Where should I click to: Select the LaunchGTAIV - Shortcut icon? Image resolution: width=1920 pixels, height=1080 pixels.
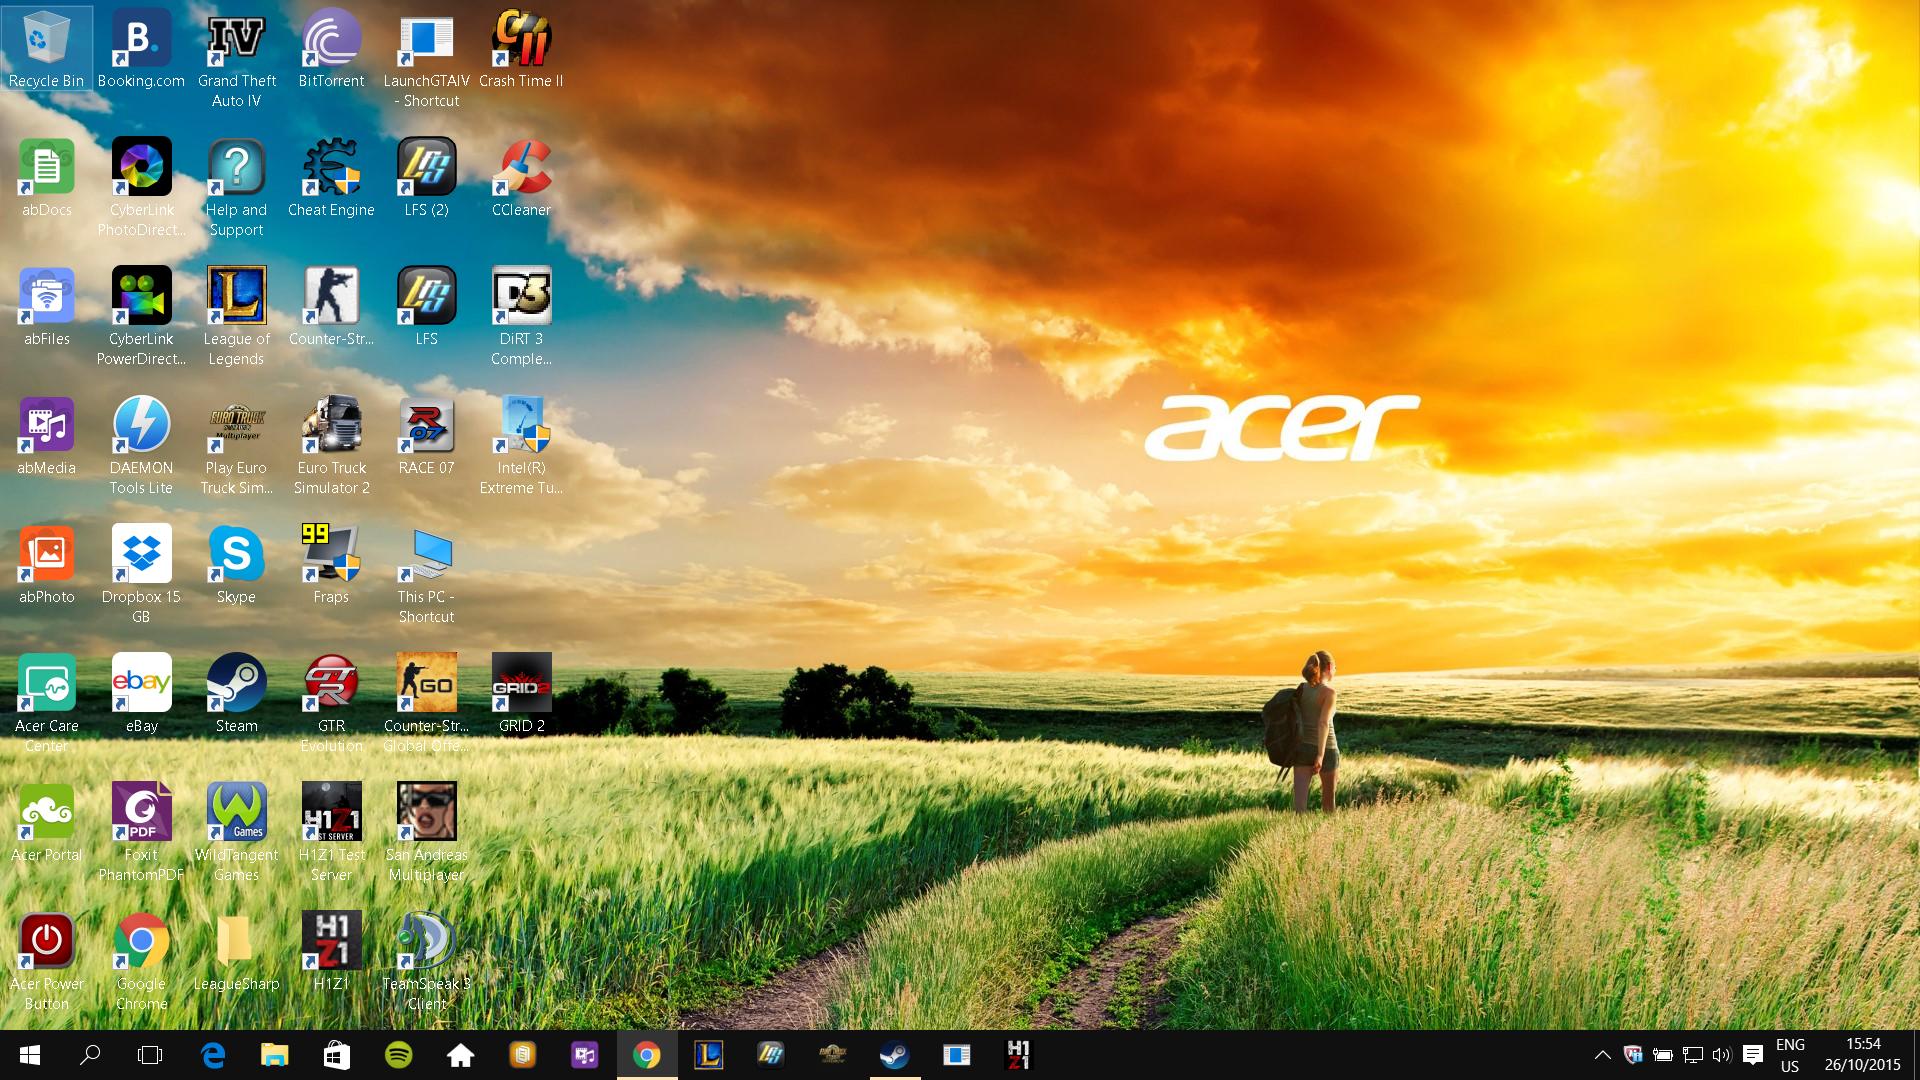click(426, 59)
